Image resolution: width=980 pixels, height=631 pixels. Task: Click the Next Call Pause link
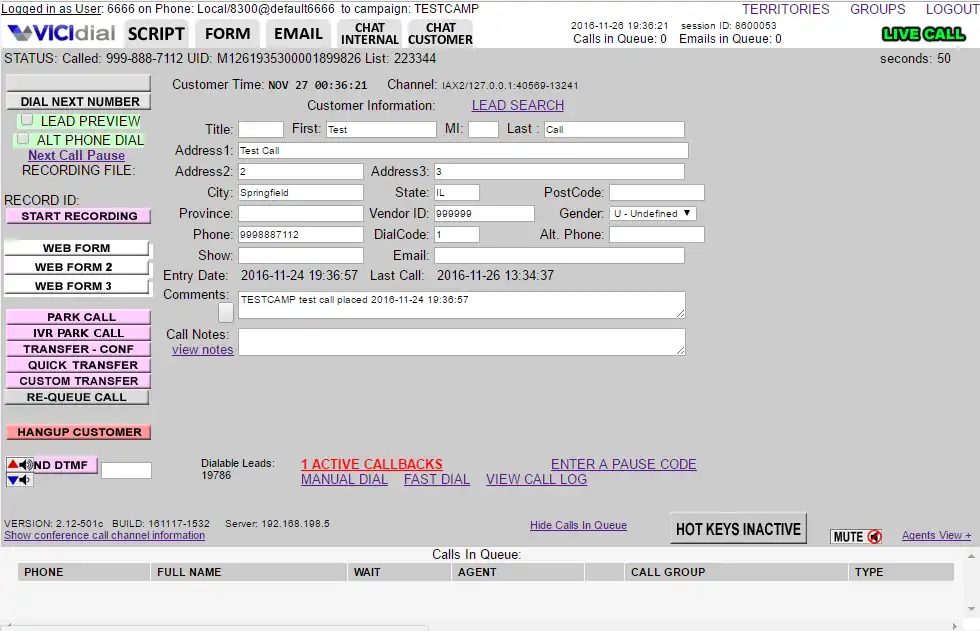pyautogui.click(x=76, y=155)
